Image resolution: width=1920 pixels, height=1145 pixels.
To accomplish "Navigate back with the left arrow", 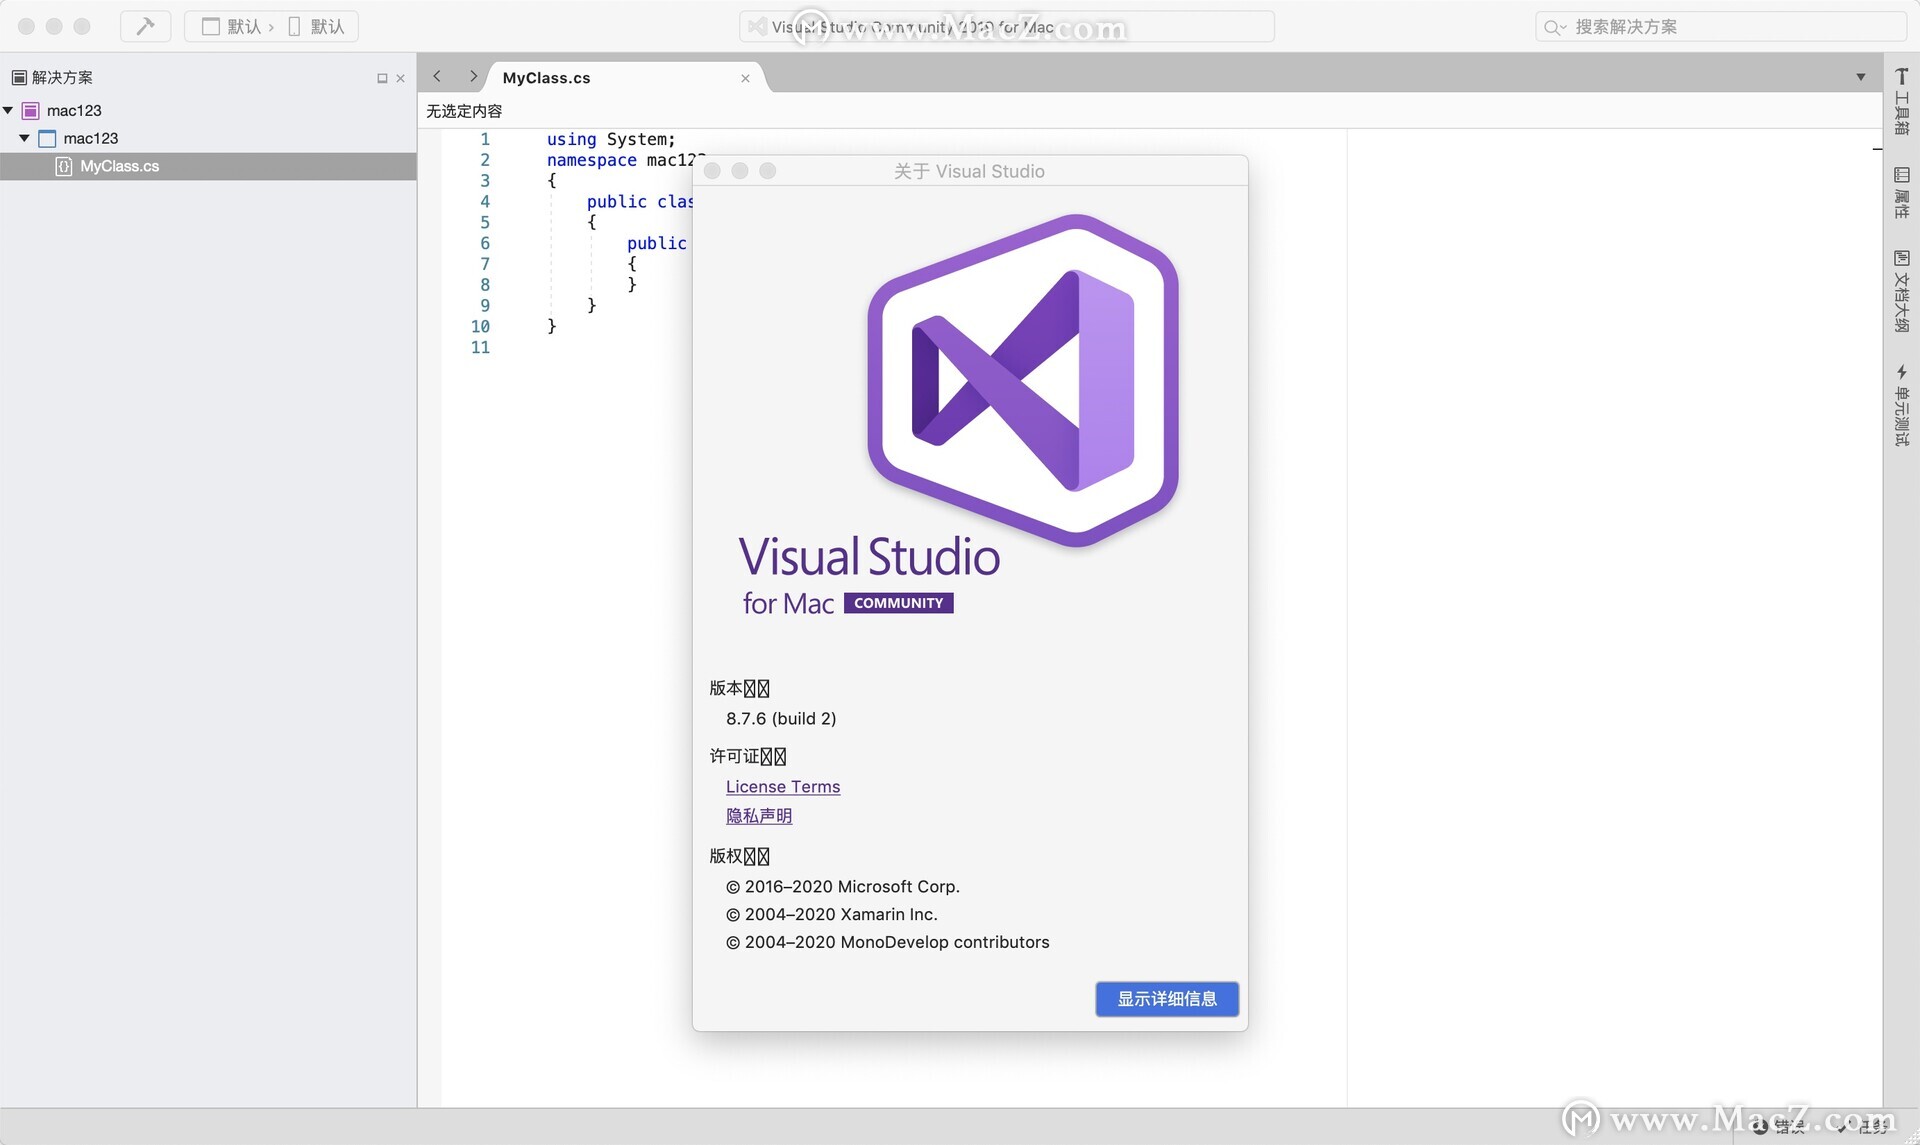I will [x=437, y=76].
